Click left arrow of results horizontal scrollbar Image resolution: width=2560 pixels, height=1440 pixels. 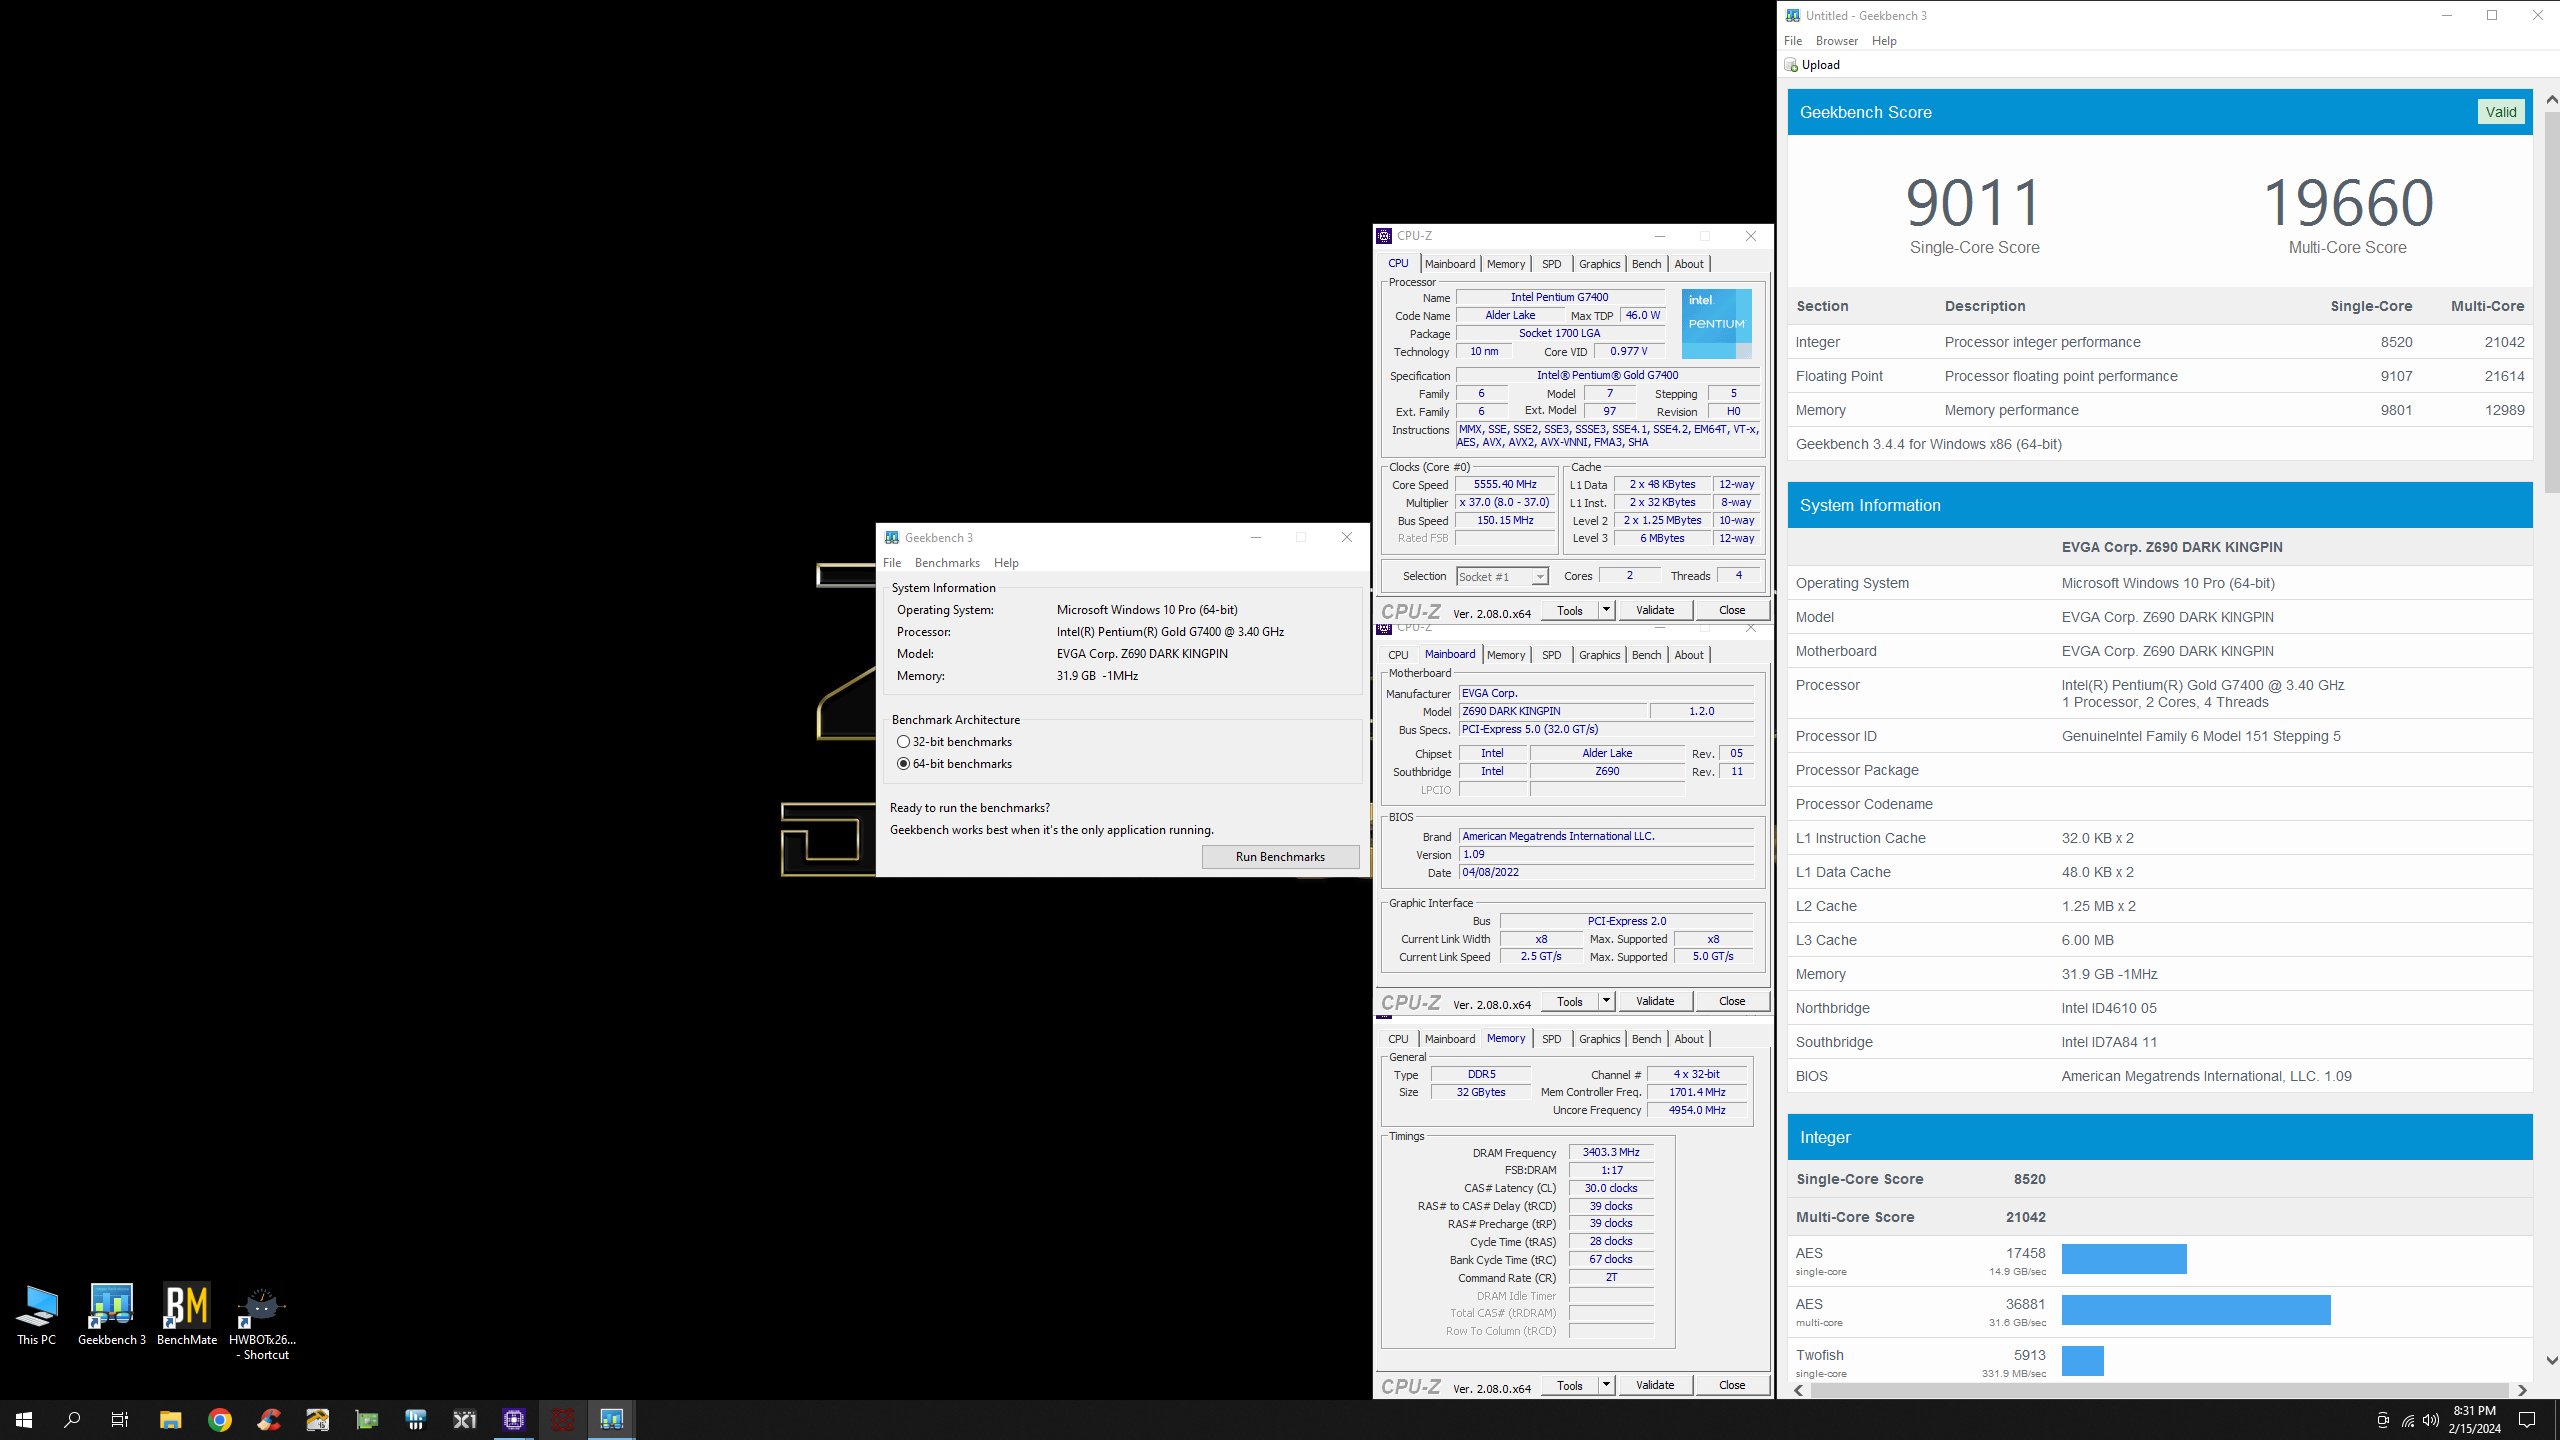1799,1391
